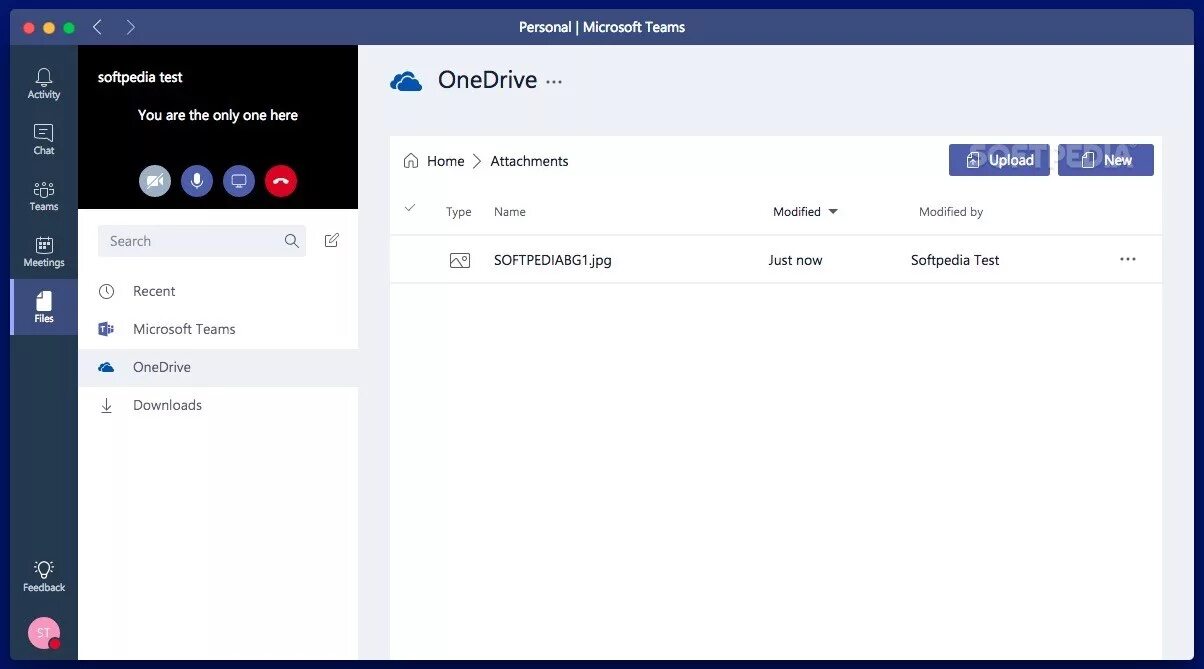The height and width of the screenshot is (669, 1204).
Task: Click the Upload button
Action: point(999,160)
